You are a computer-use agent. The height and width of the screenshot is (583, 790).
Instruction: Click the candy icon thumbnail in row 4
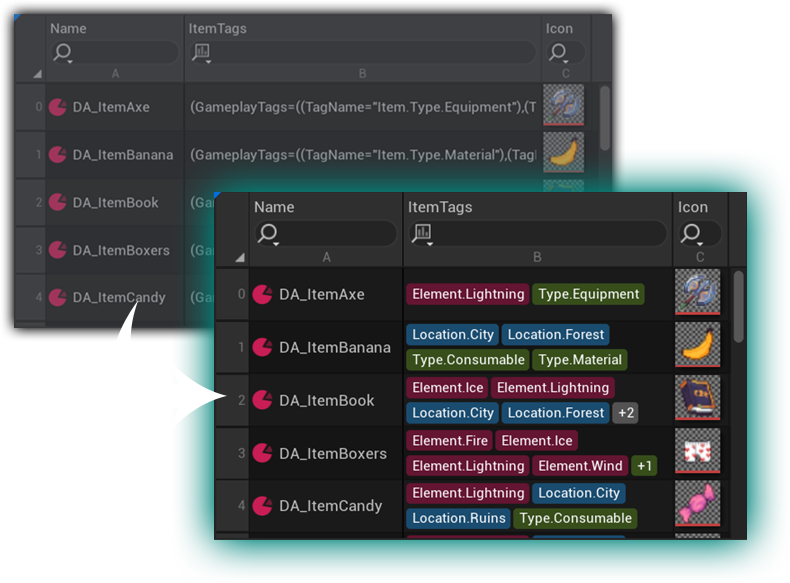pos(699,506)
